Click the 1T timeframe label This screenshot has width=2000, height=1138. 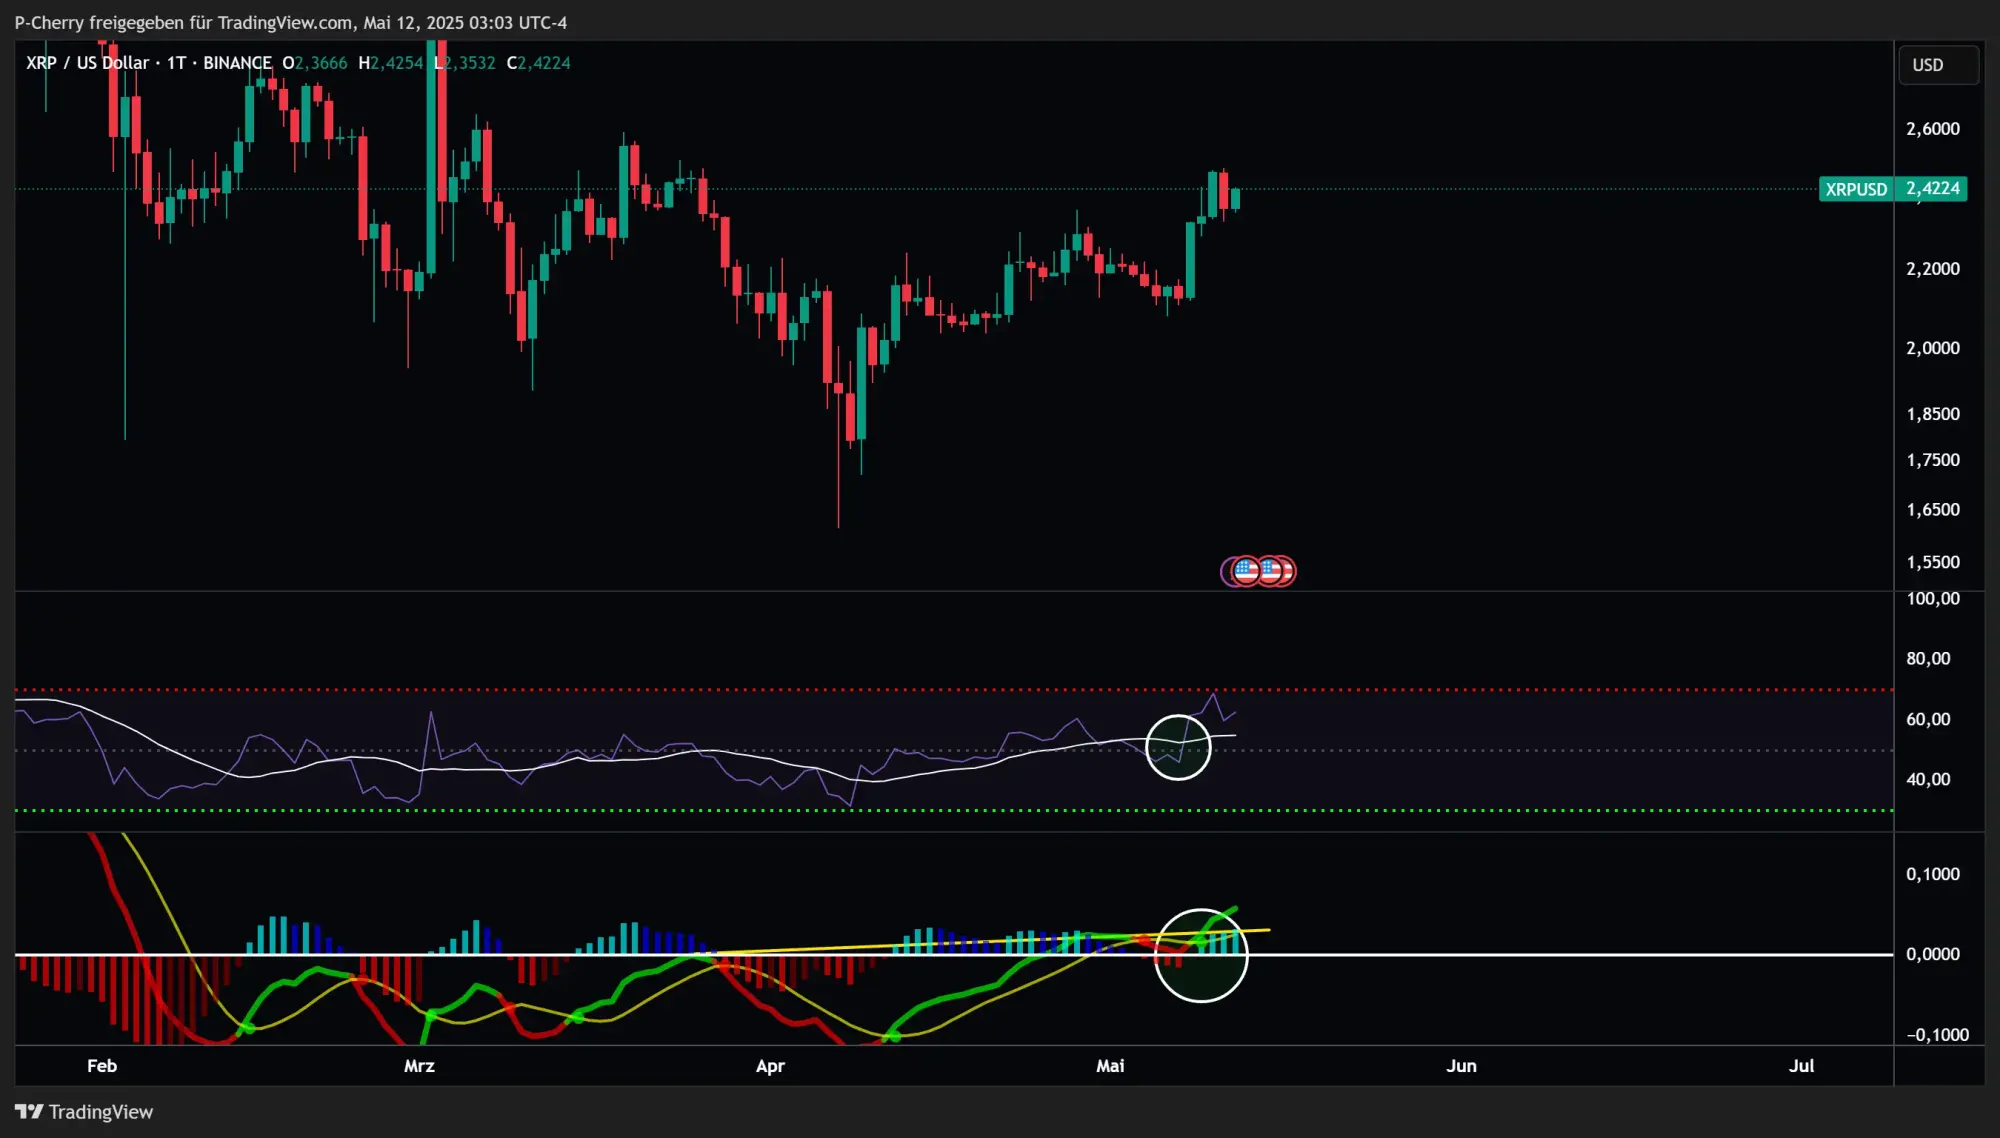pyautogui.click(x=176, y=63)
